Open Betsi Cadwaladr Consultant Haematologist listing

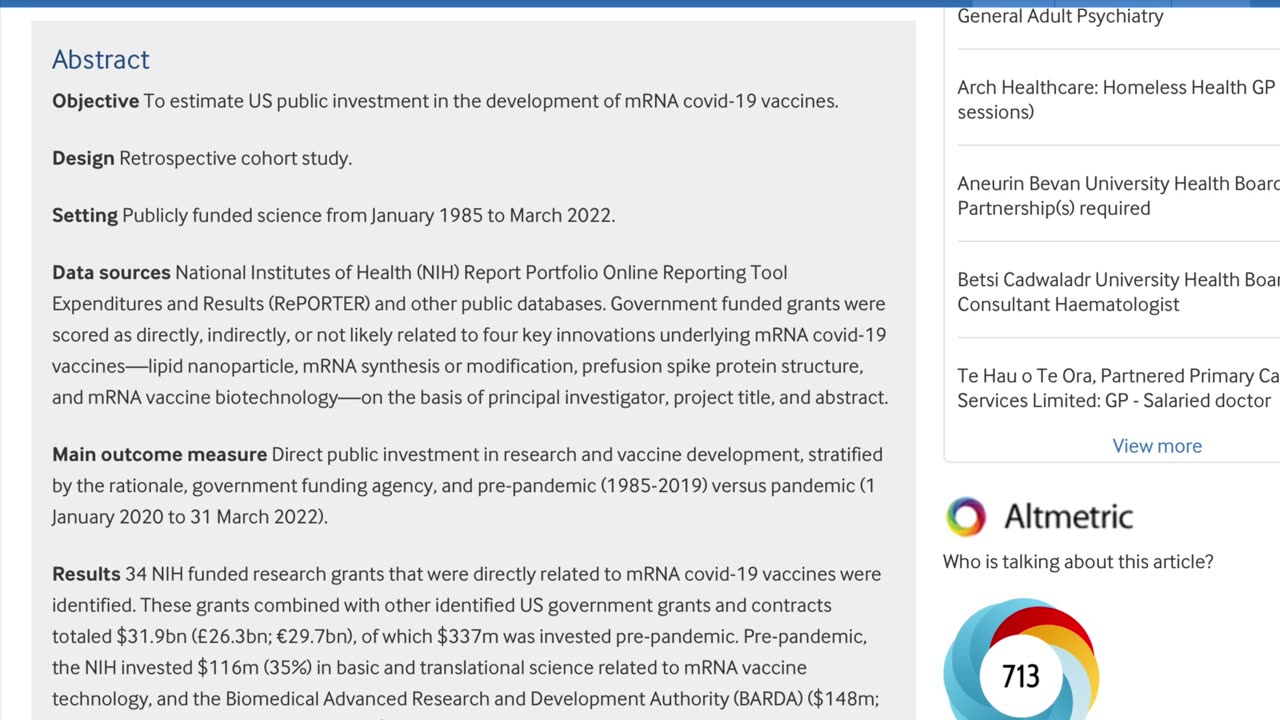[x=1118, y=292]
